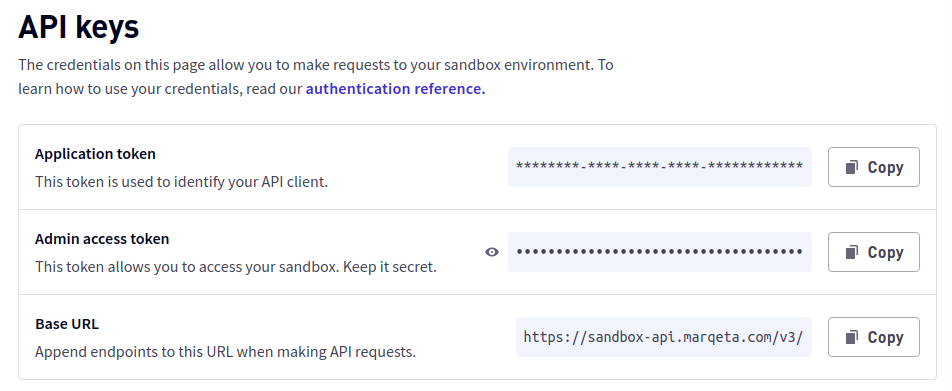The width and height of the screenshot is (952, 391).
Task: Click the API keys page heading
Action: [79, 27]
